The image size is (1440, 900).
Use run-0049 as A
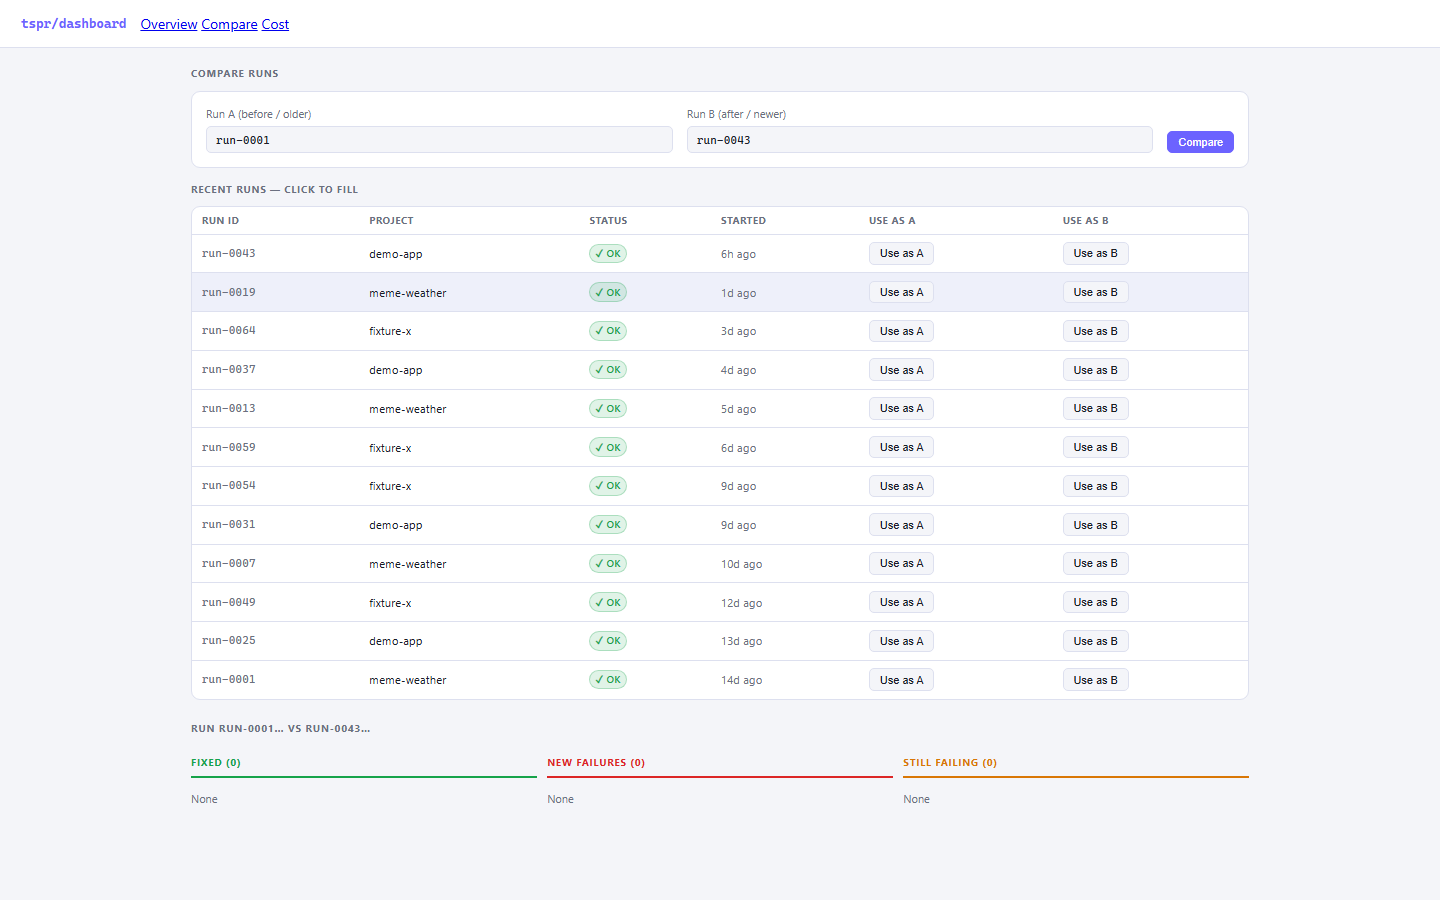[x=901, y=602]
